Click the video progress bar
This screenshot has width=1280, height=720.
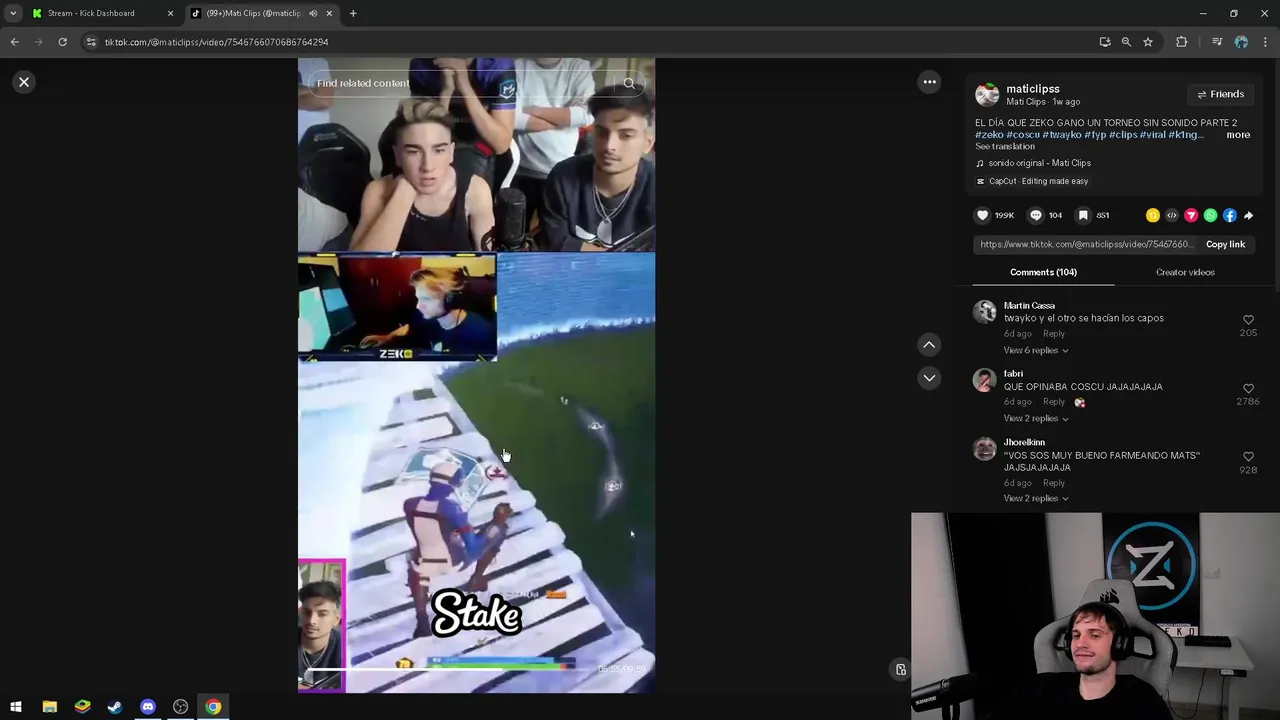[x=447, y=668]
